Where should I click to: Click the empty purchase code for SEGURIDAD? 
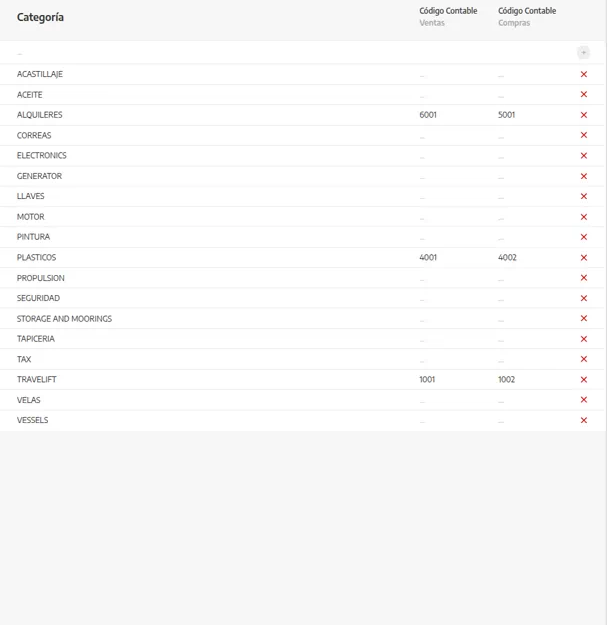tap(501, 300)
